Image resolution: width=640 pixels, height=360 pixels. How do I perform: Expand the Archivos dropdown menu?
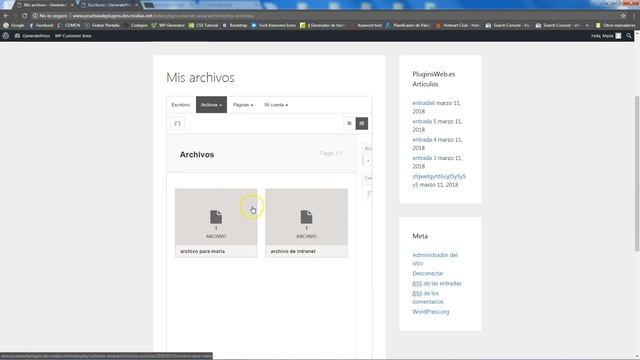pos(211,105)
